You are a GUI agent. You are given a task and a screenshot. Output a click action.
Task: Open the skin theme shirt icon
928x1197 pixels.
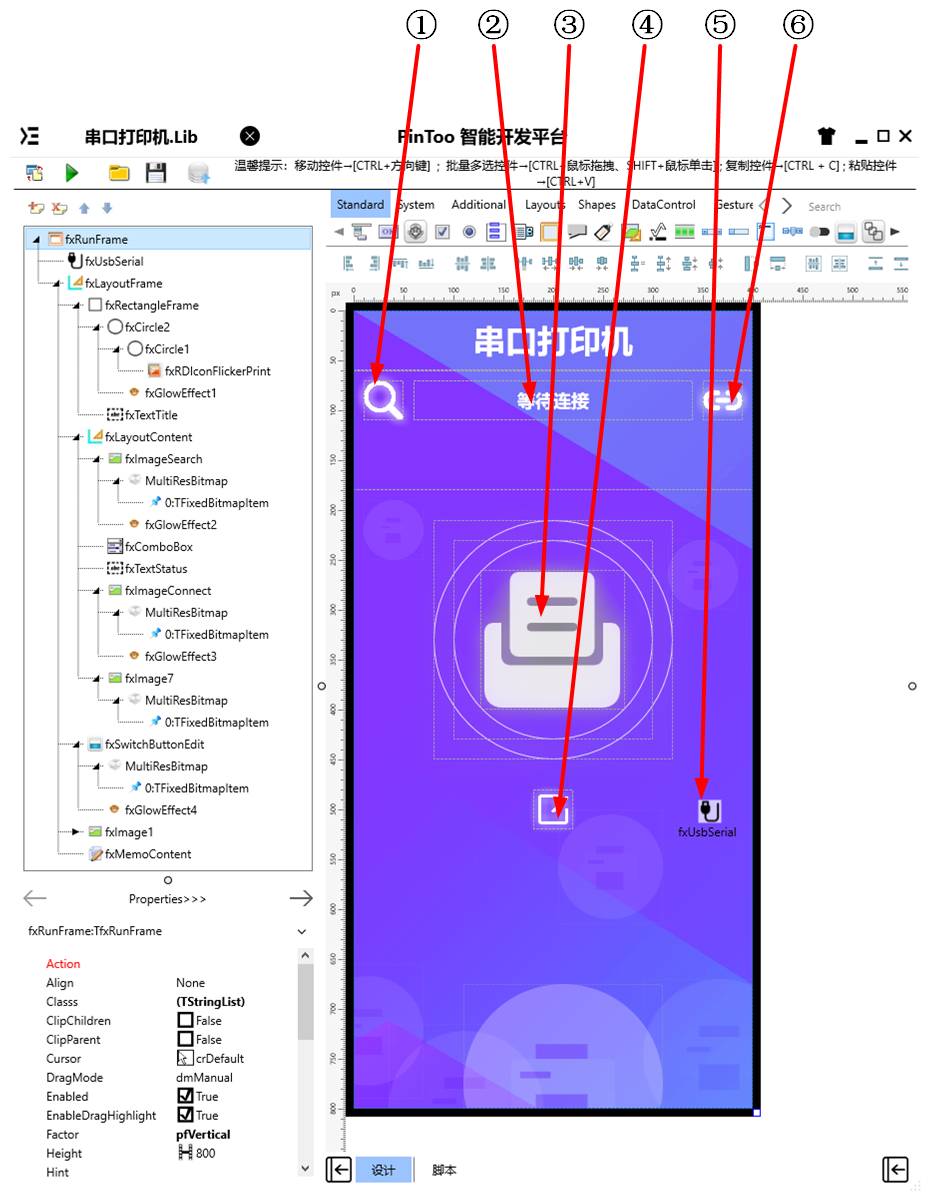click(826, 136)
